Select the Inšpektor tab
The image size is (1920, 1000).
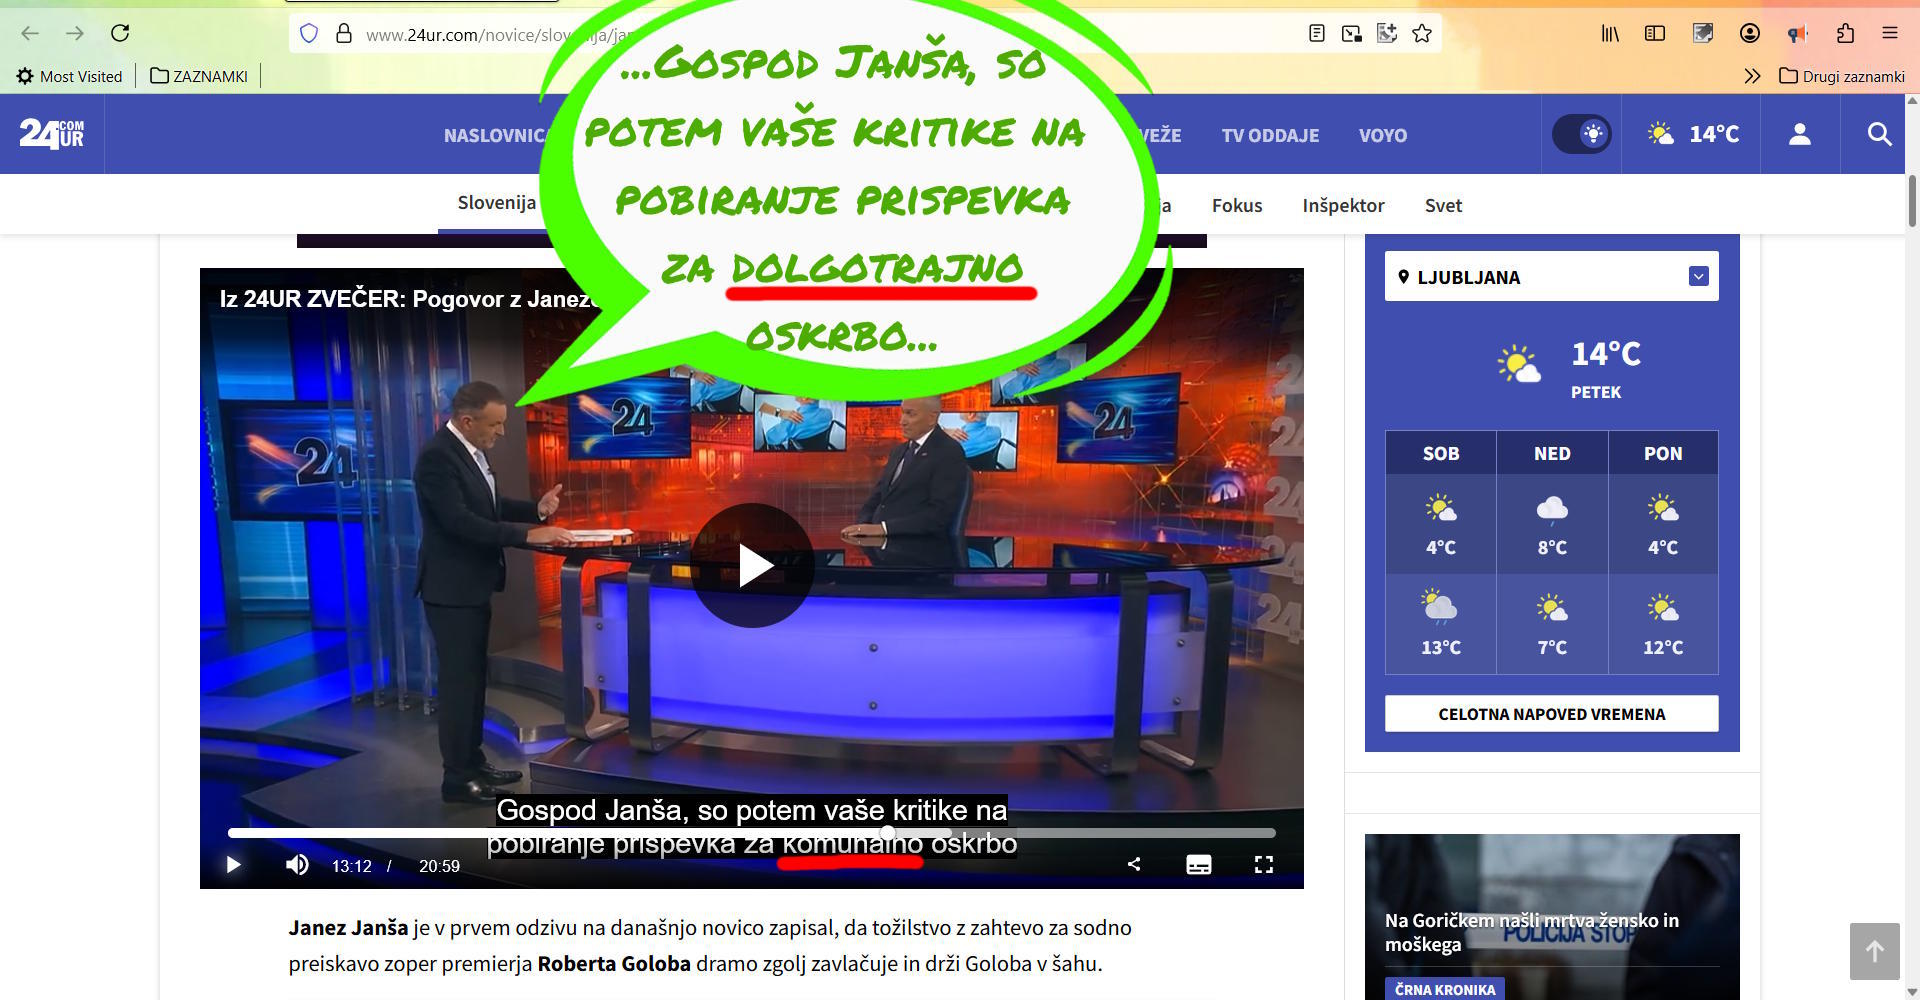[x=1343, y=205]
